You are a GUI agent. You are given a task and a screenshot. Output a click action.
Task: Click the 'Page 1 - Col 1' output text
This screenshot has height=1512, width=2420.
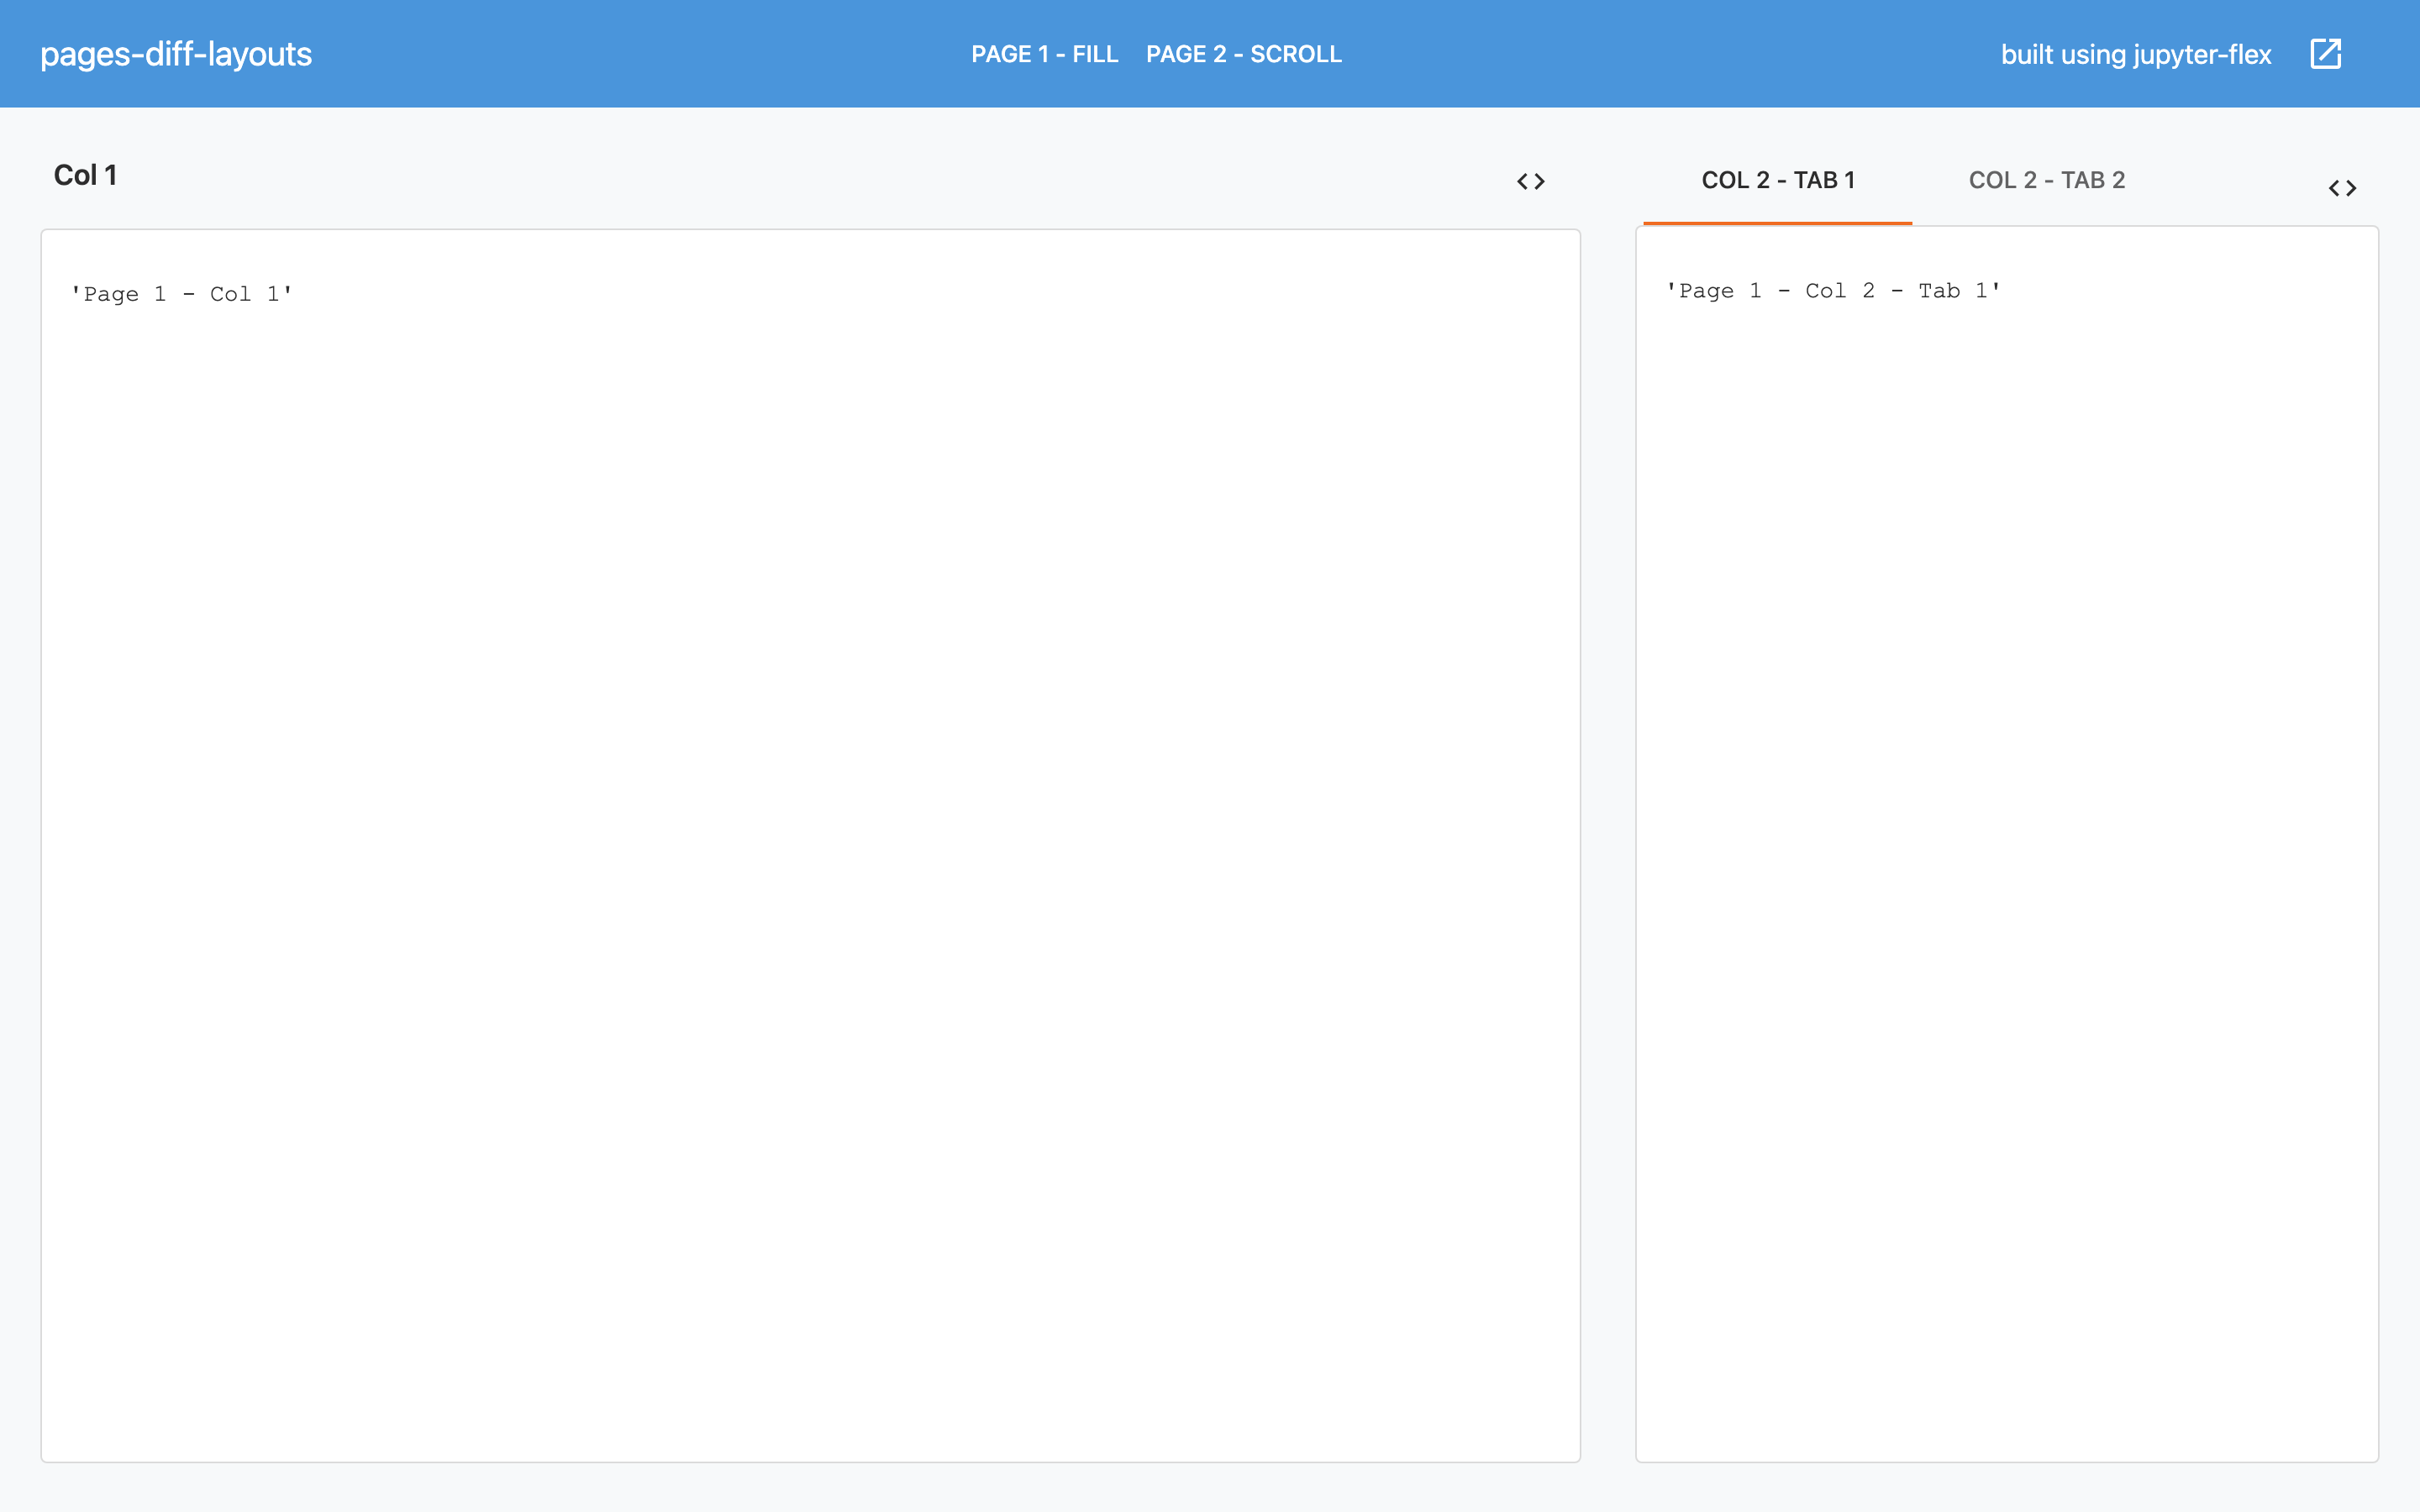(181, 294)
